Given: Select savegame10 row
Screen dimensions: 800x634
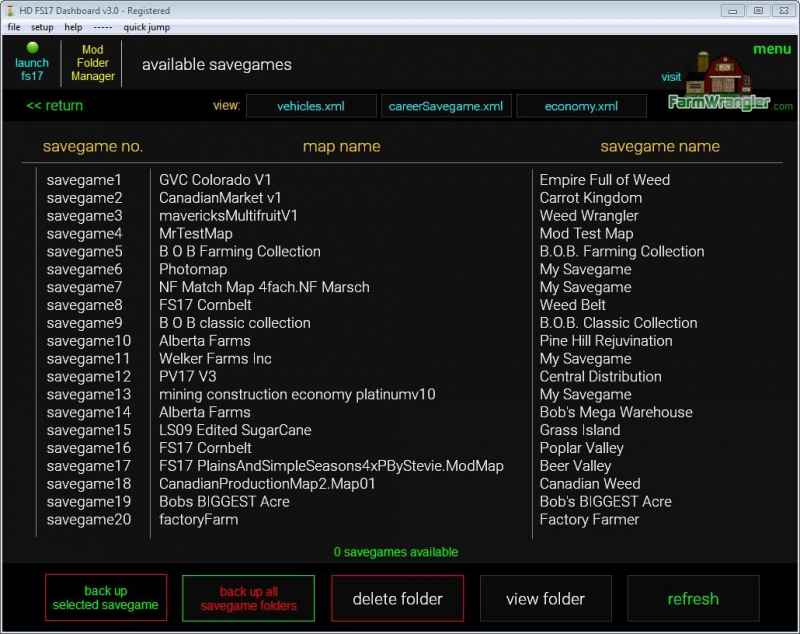Looking at the screenshot, I should [89, 341].
